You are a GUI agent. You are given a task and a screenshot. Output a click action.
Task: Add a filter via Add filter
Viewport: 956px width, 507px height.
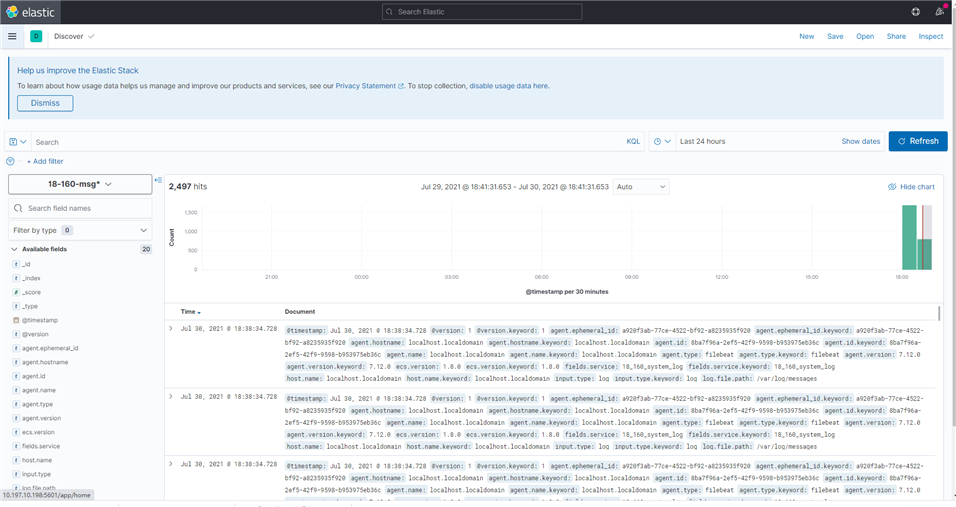pyautogui.click(x=45, y=161)
